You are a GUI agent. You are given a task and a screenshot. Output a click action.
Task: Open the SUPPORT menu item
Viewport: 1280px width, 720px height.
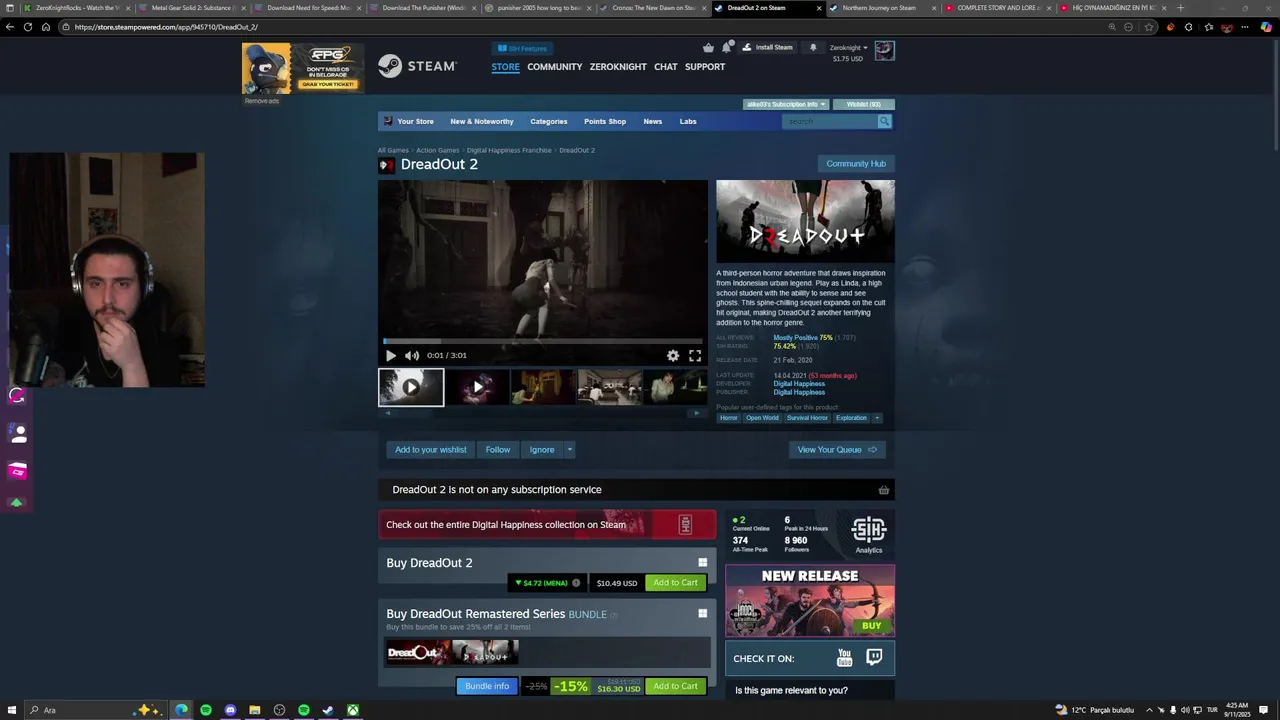click(x=705, y=67)
